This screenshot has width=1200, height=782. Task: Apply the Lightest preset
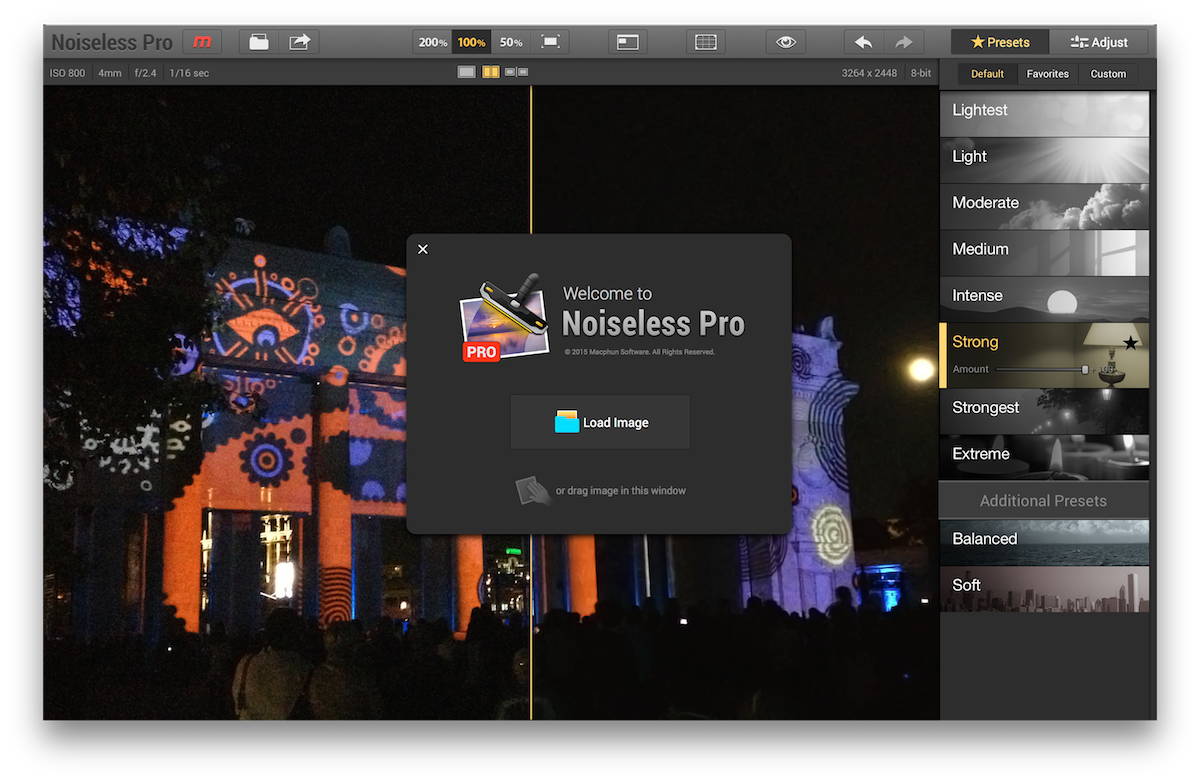pos(1044,114)
